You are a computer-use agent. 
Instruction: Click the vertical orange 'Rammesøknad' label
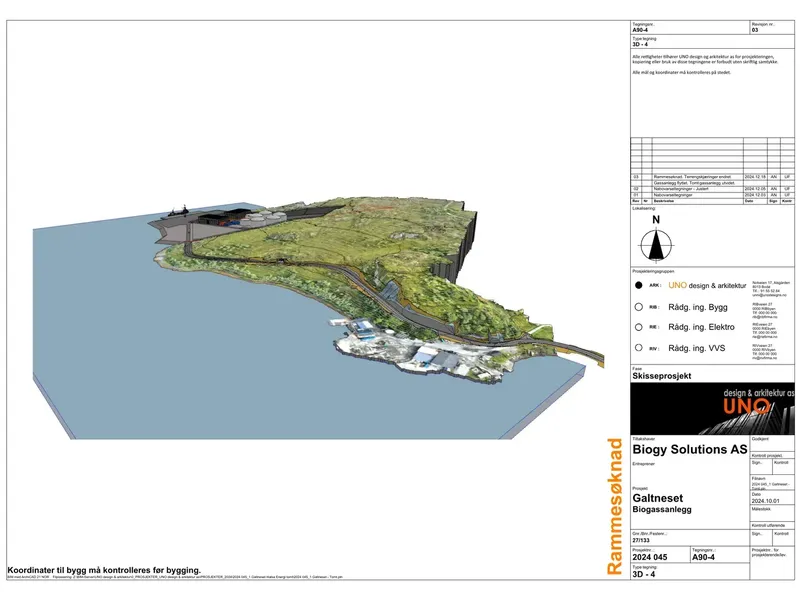pos(615,506)
